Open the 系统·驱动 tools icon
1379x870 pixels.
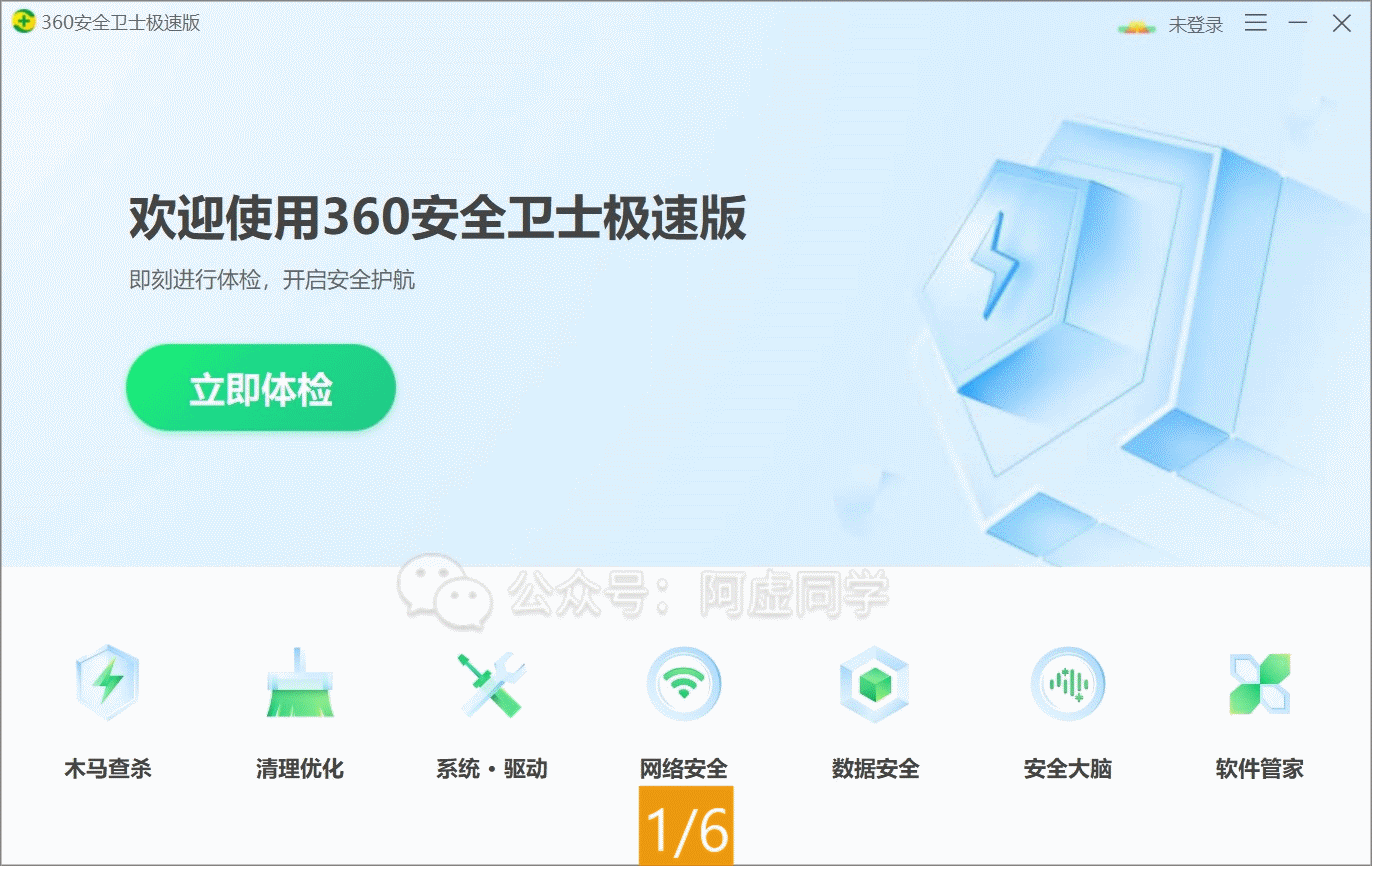492,684
